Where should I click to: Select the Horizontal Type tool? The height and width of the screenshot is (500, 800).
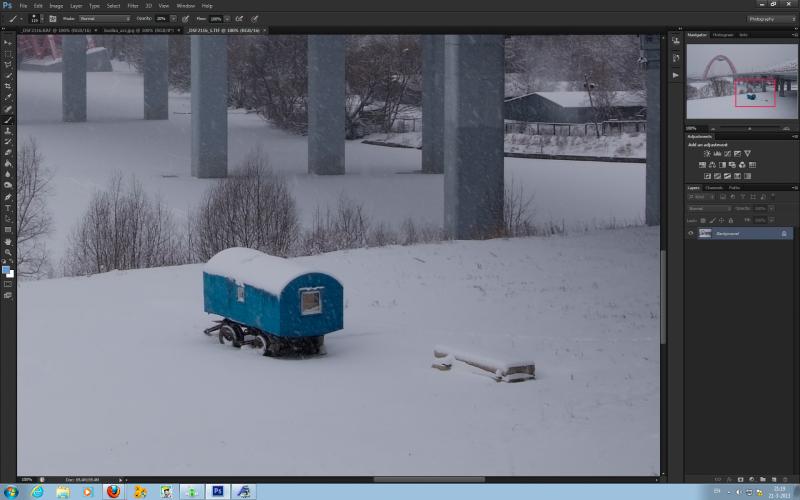pos(8,208)
